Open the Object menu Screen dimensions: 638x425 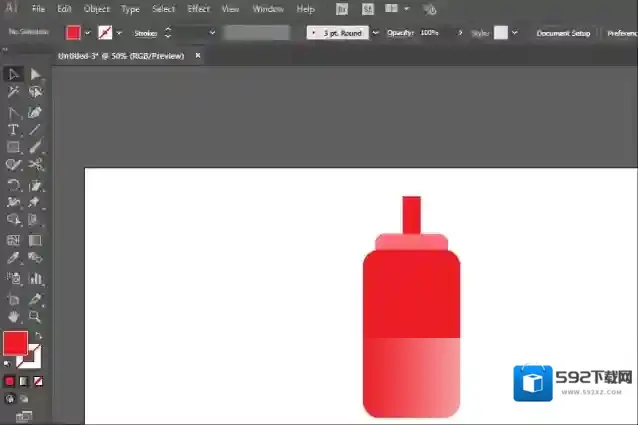click(98, 9)
